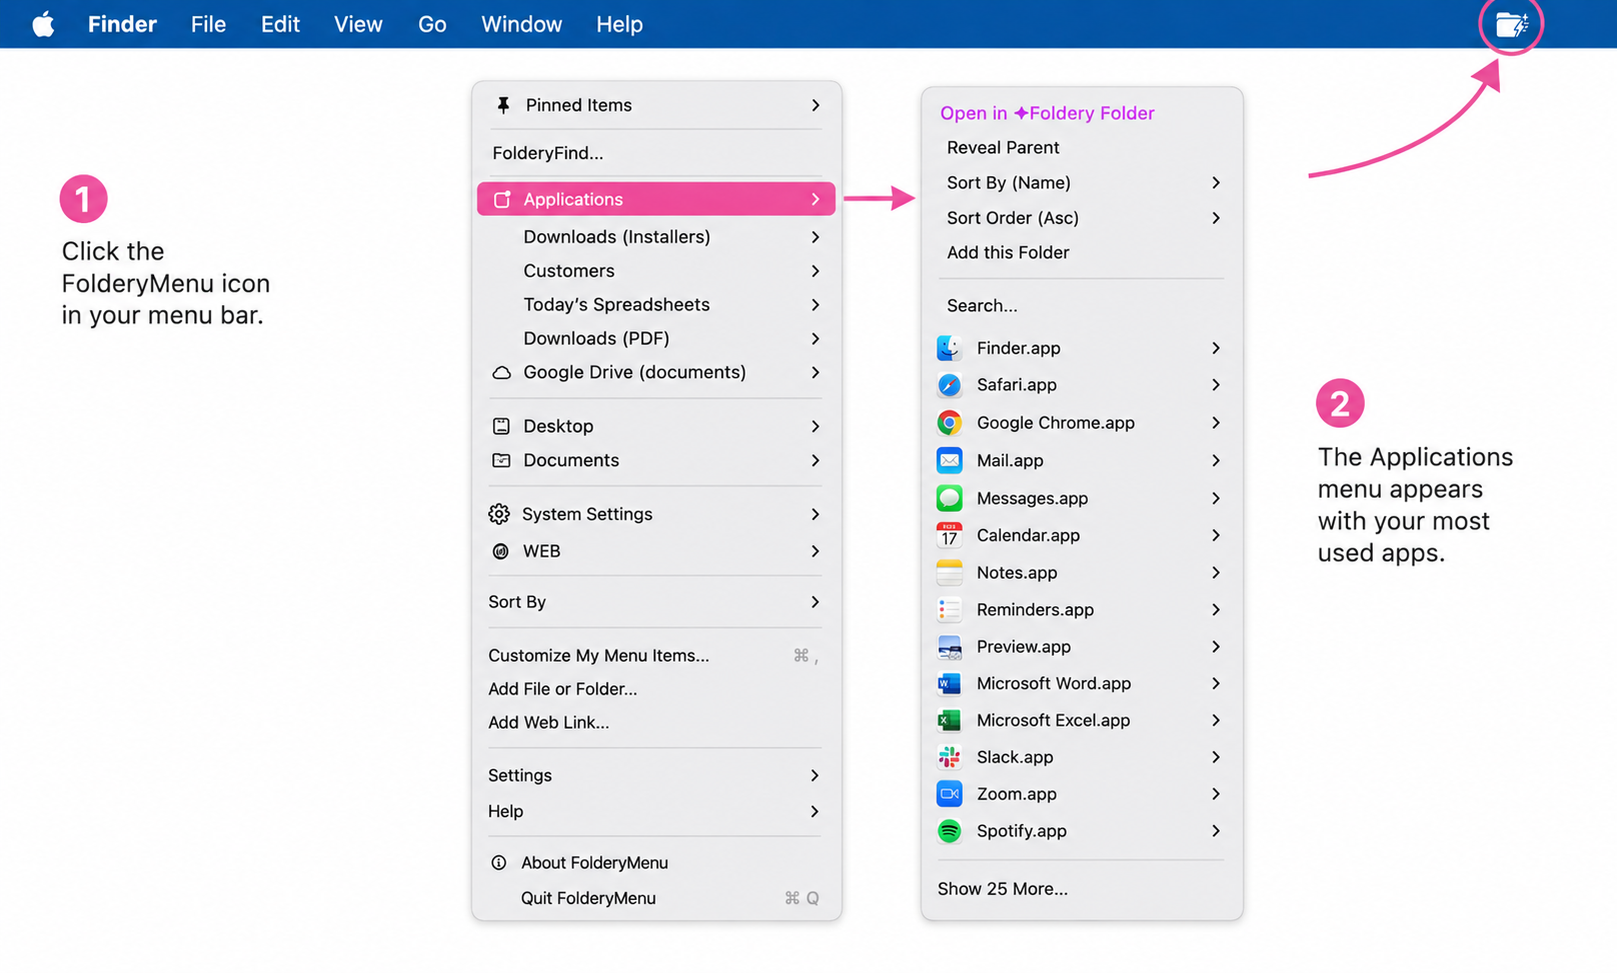
Task: Click the Finder.app icon
Action: click(949, 348)
